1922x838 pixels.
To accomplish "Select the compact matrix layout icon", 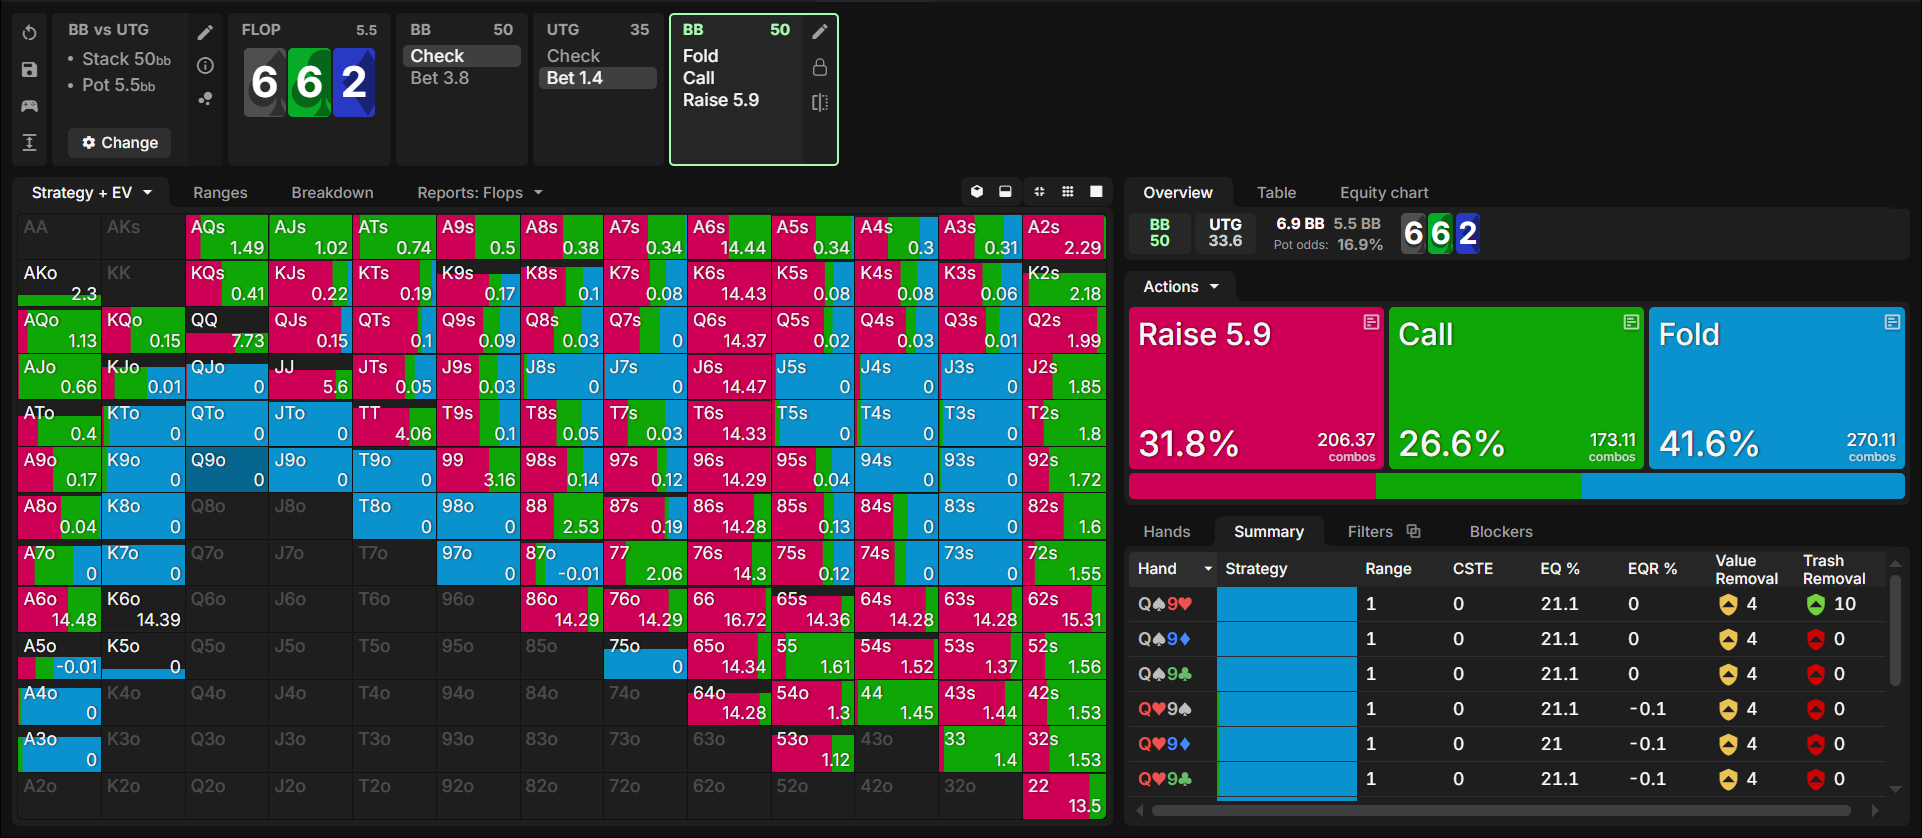I will click(1039, 192).
